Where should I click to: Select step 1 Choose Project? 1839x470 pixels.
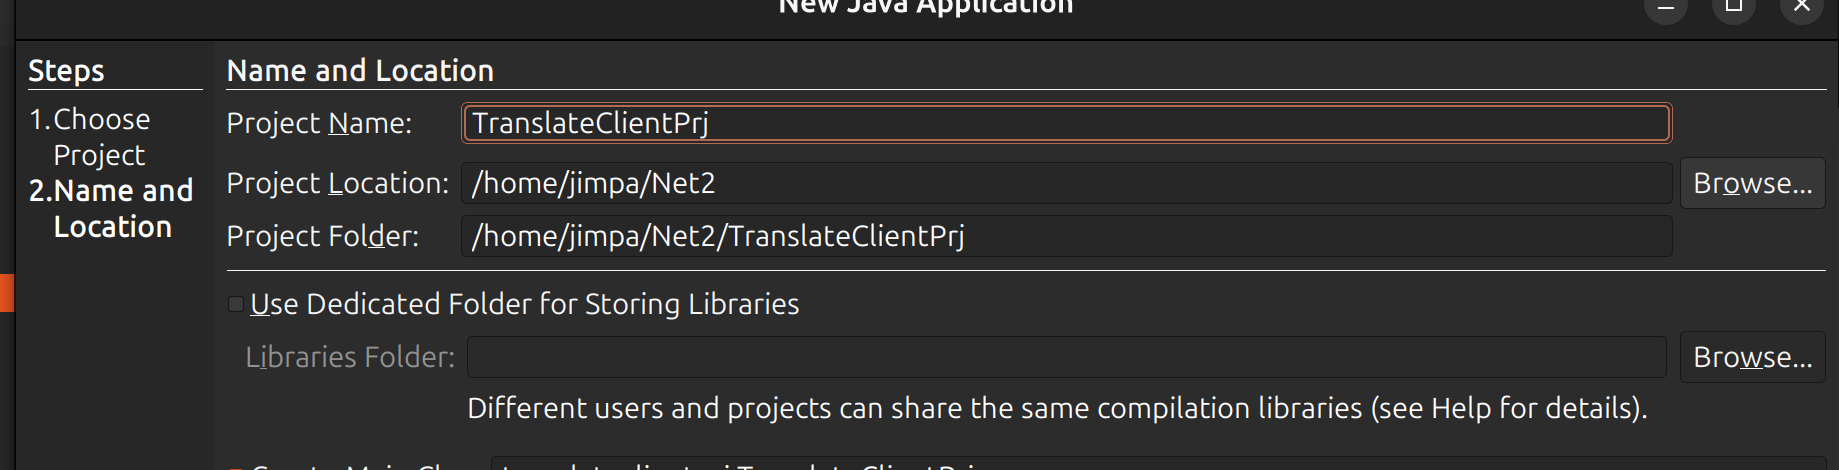pos(100,137)
